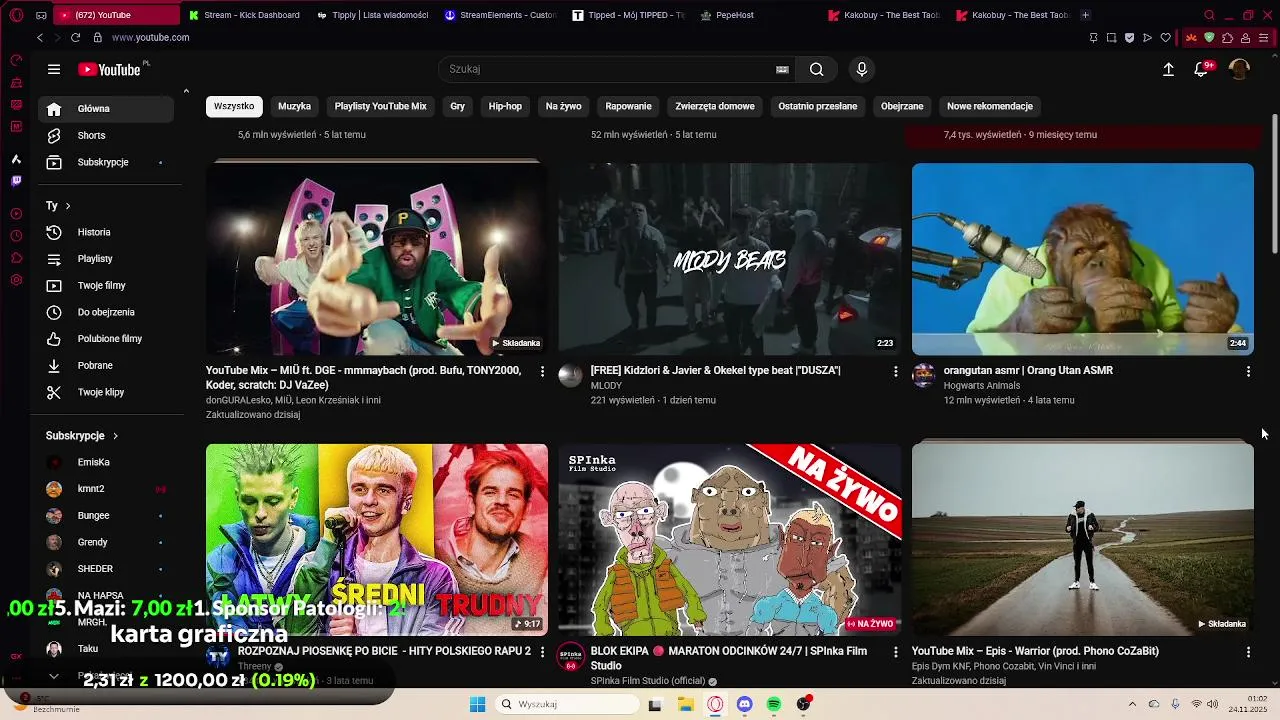Click the search magnifier button

(817, 69)
